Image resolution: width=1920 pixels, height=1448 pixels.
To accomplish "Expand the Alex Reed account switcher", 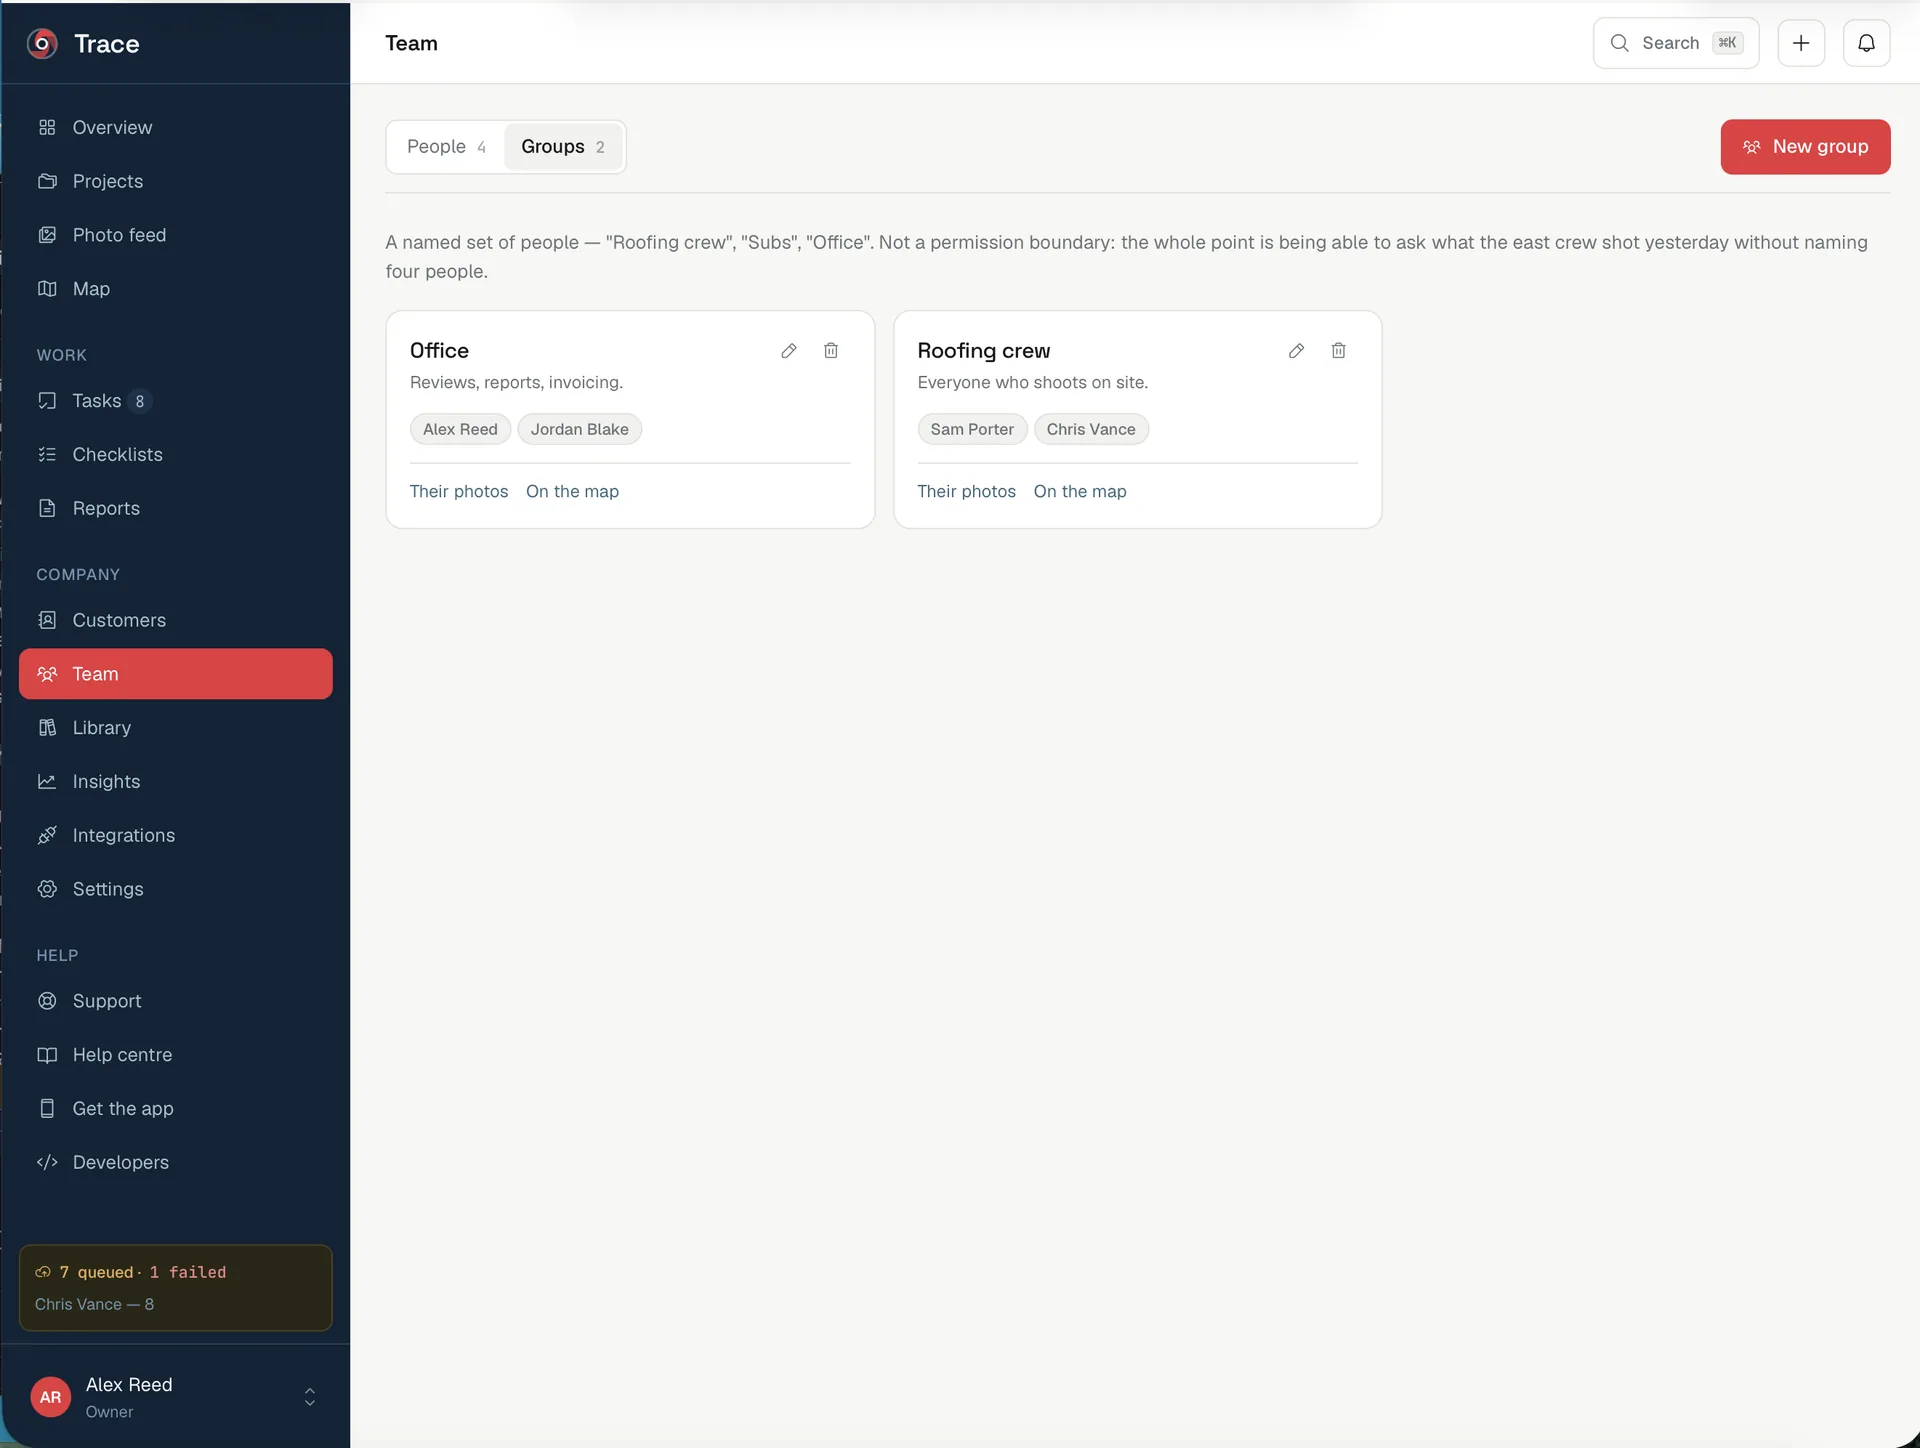I will pos(310,1397).
